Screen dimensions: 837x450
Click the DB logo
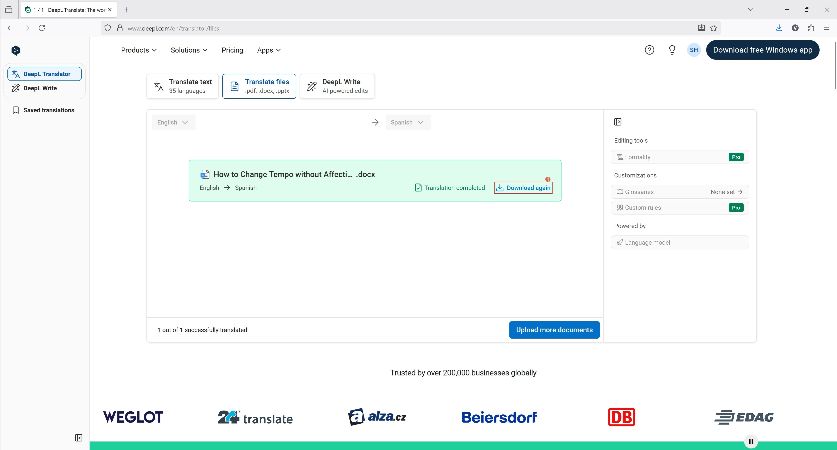(621, 417)
